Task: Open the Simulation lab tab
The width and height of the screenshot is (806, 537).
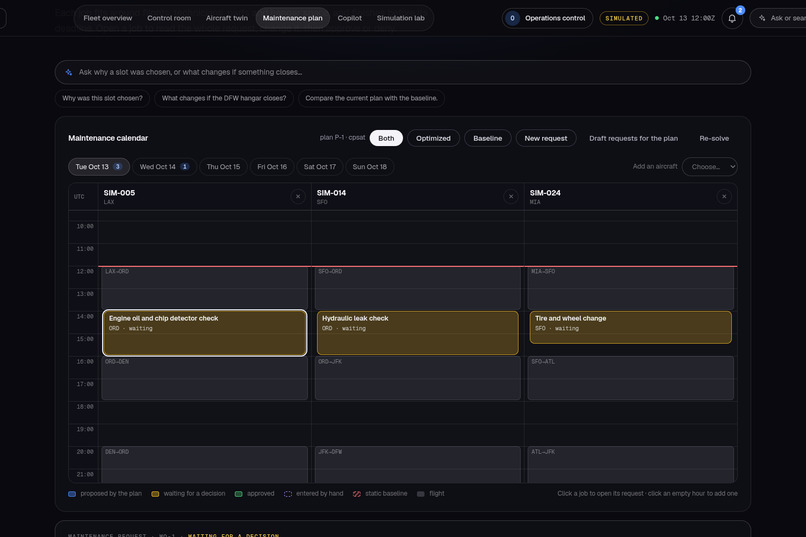Action: point(400,18)
